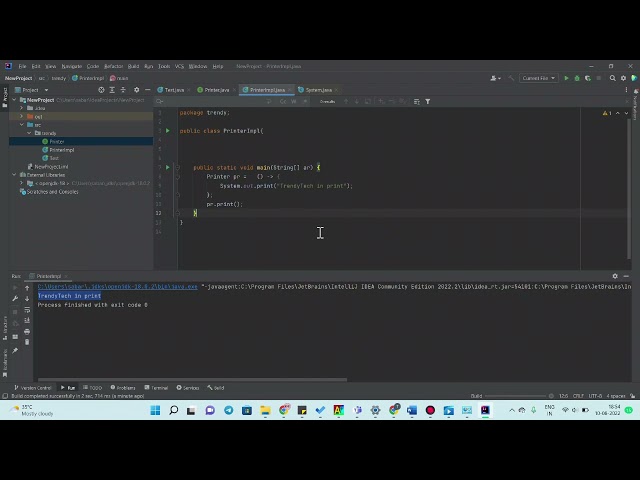Collapse External Libraries node
The image size is (640, 480).
pyautogui.click(x=15, y=175)
